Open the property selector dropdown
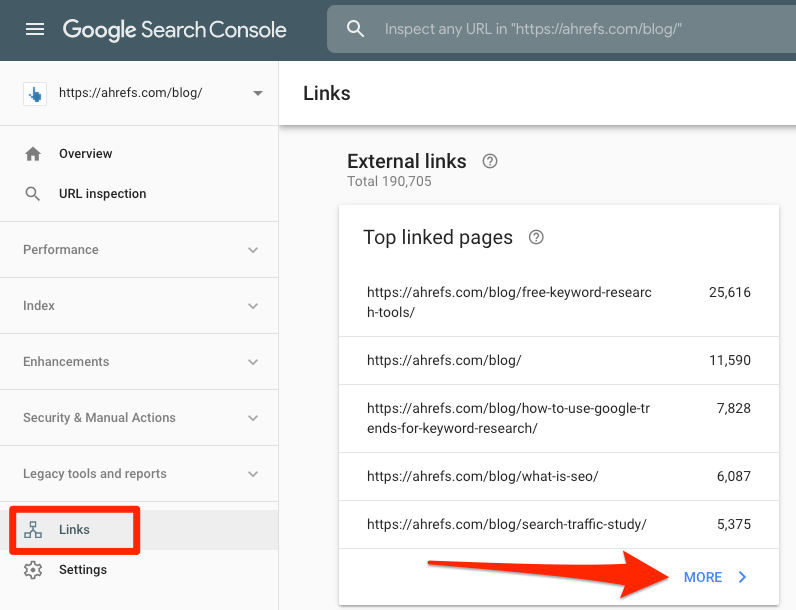The height and width of the screenshot is (610, 796). pyautogui.click(x=258, y=93)
